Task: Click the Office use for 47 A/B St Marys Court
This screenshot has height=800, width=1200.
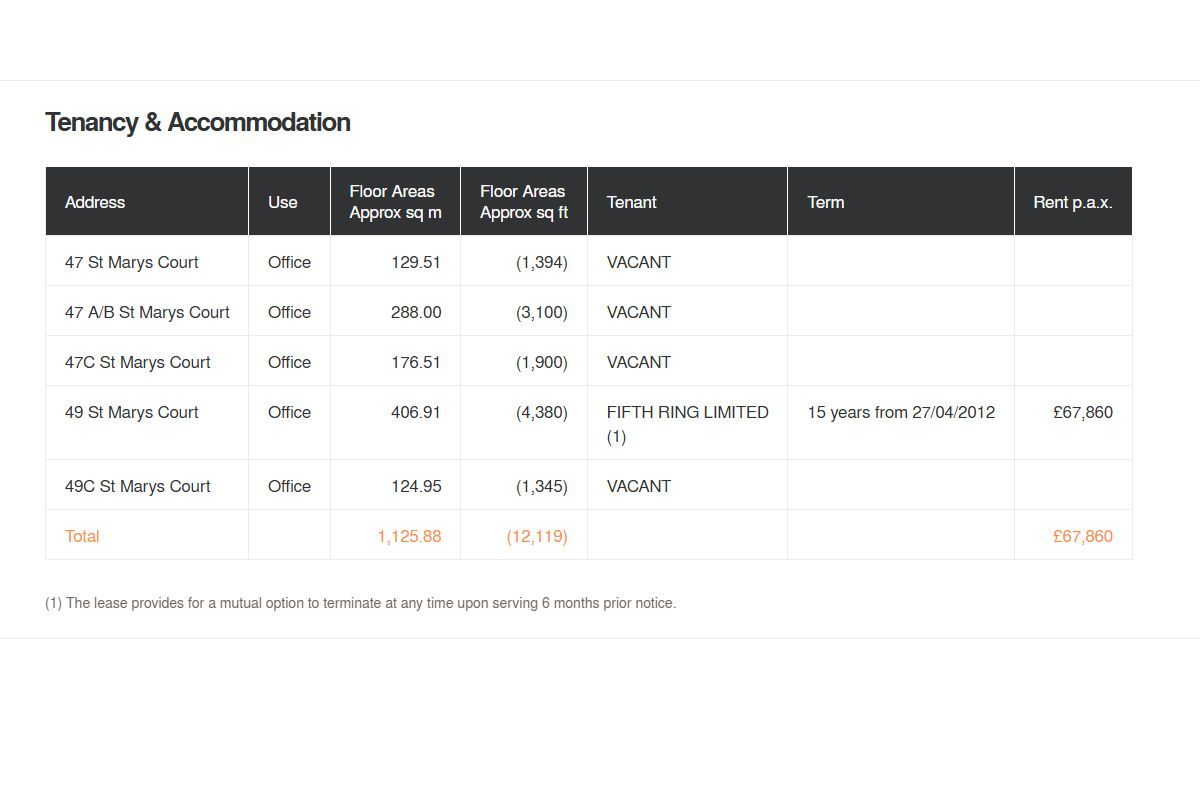Action: [289, 312]
